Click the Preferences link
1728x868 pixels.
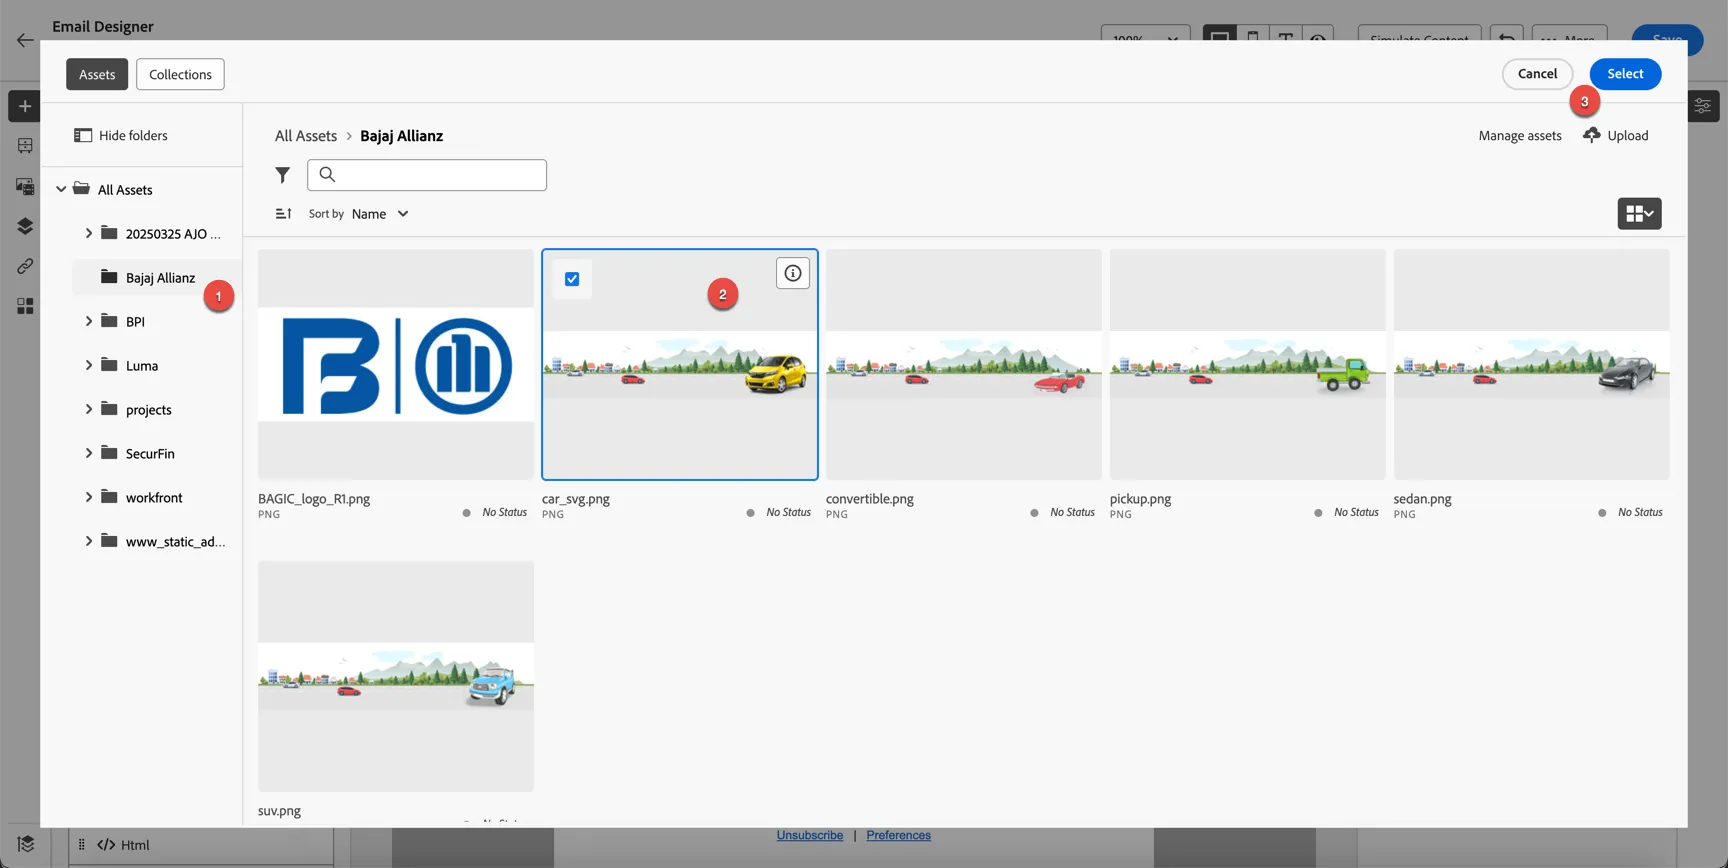[898, 835]
